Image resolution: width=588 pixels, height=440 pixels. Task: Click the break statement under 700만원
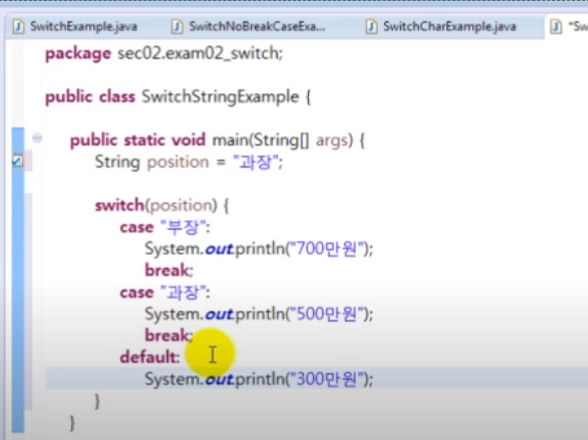tap(169, 270)
